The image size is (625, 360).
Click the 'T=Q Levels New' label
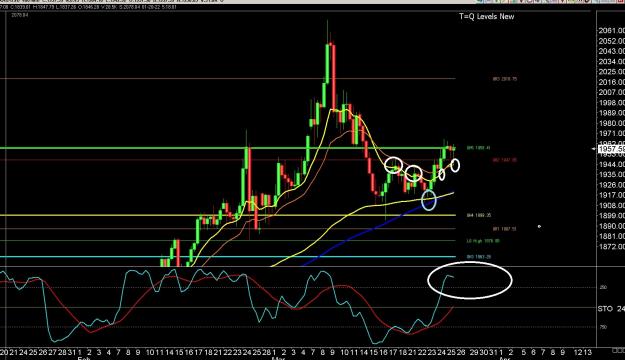click(x=487, y=16)
